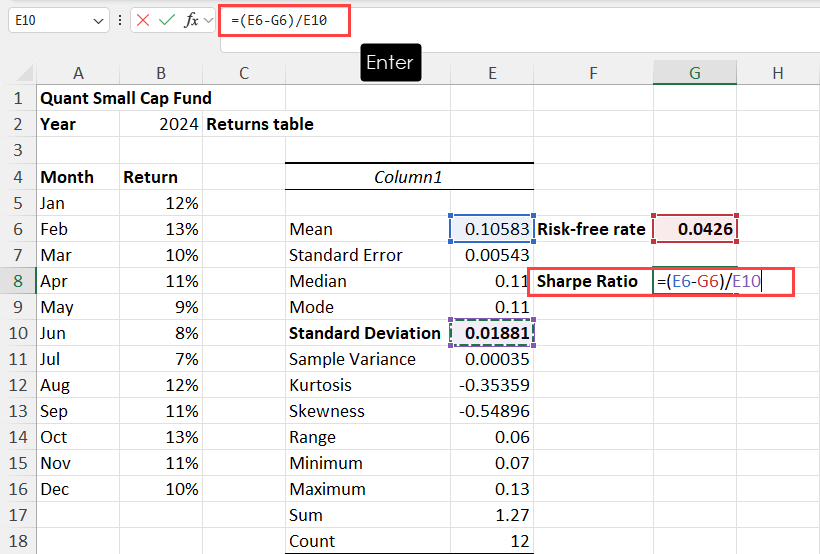The height and width of the screenshot is (554, 820).
Task: Click the 'Median' label cell
Action: tap(368, 281)
